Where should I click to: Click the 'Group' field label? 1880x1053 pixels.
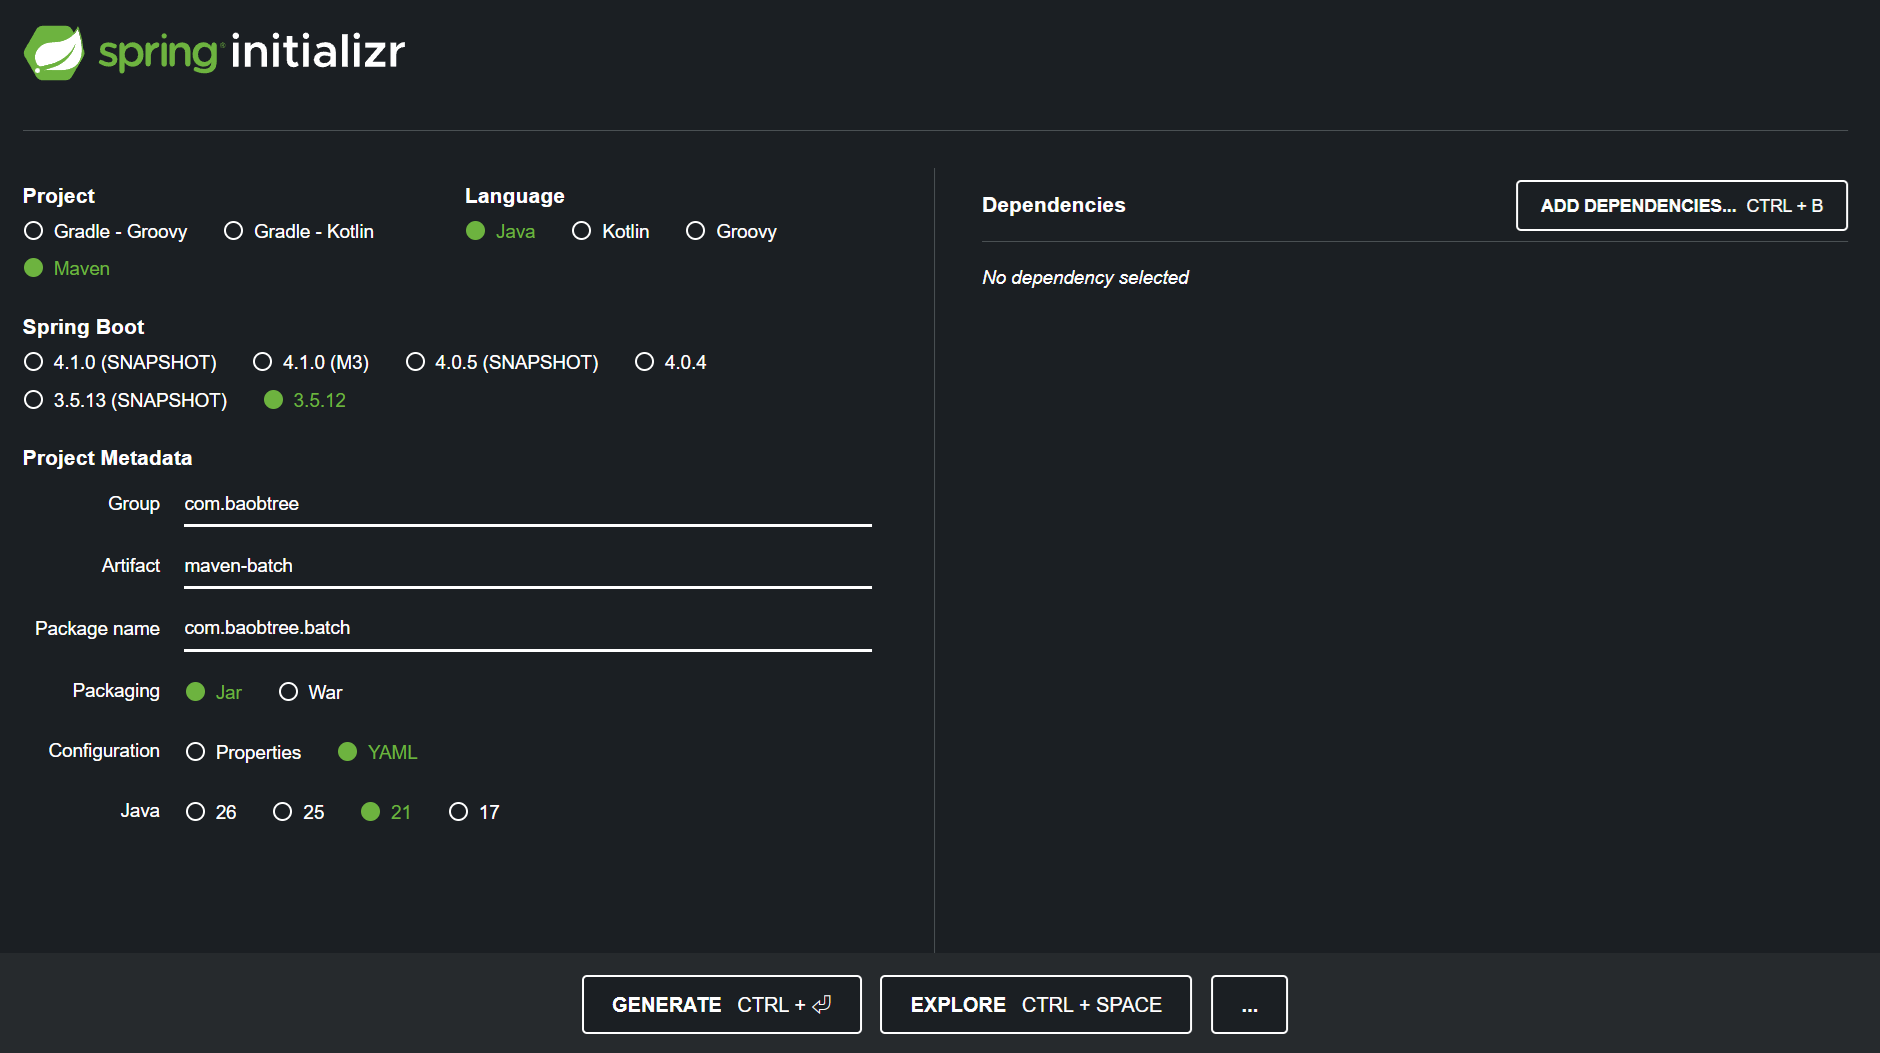(x=134, y=504)
